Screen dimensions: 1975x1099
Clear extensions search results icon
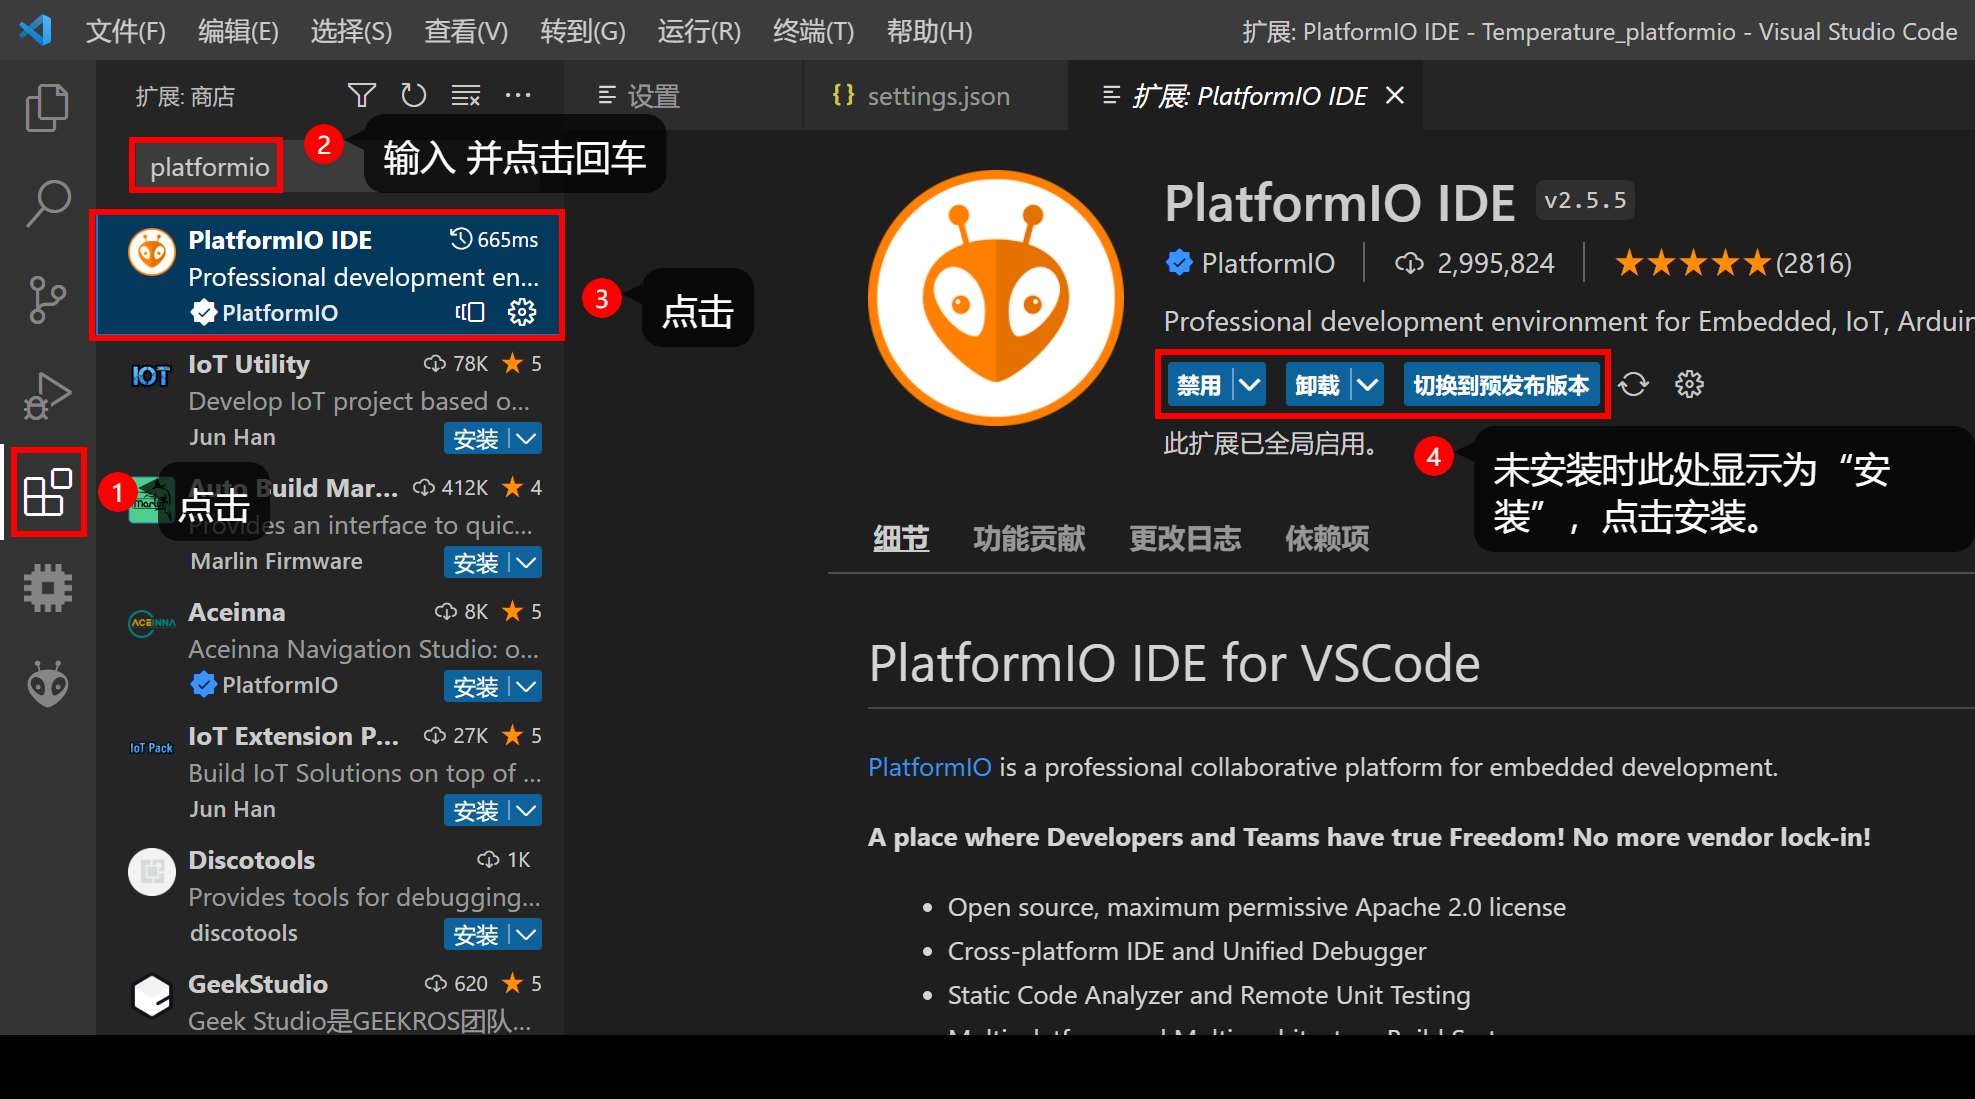tap(466, 96)
